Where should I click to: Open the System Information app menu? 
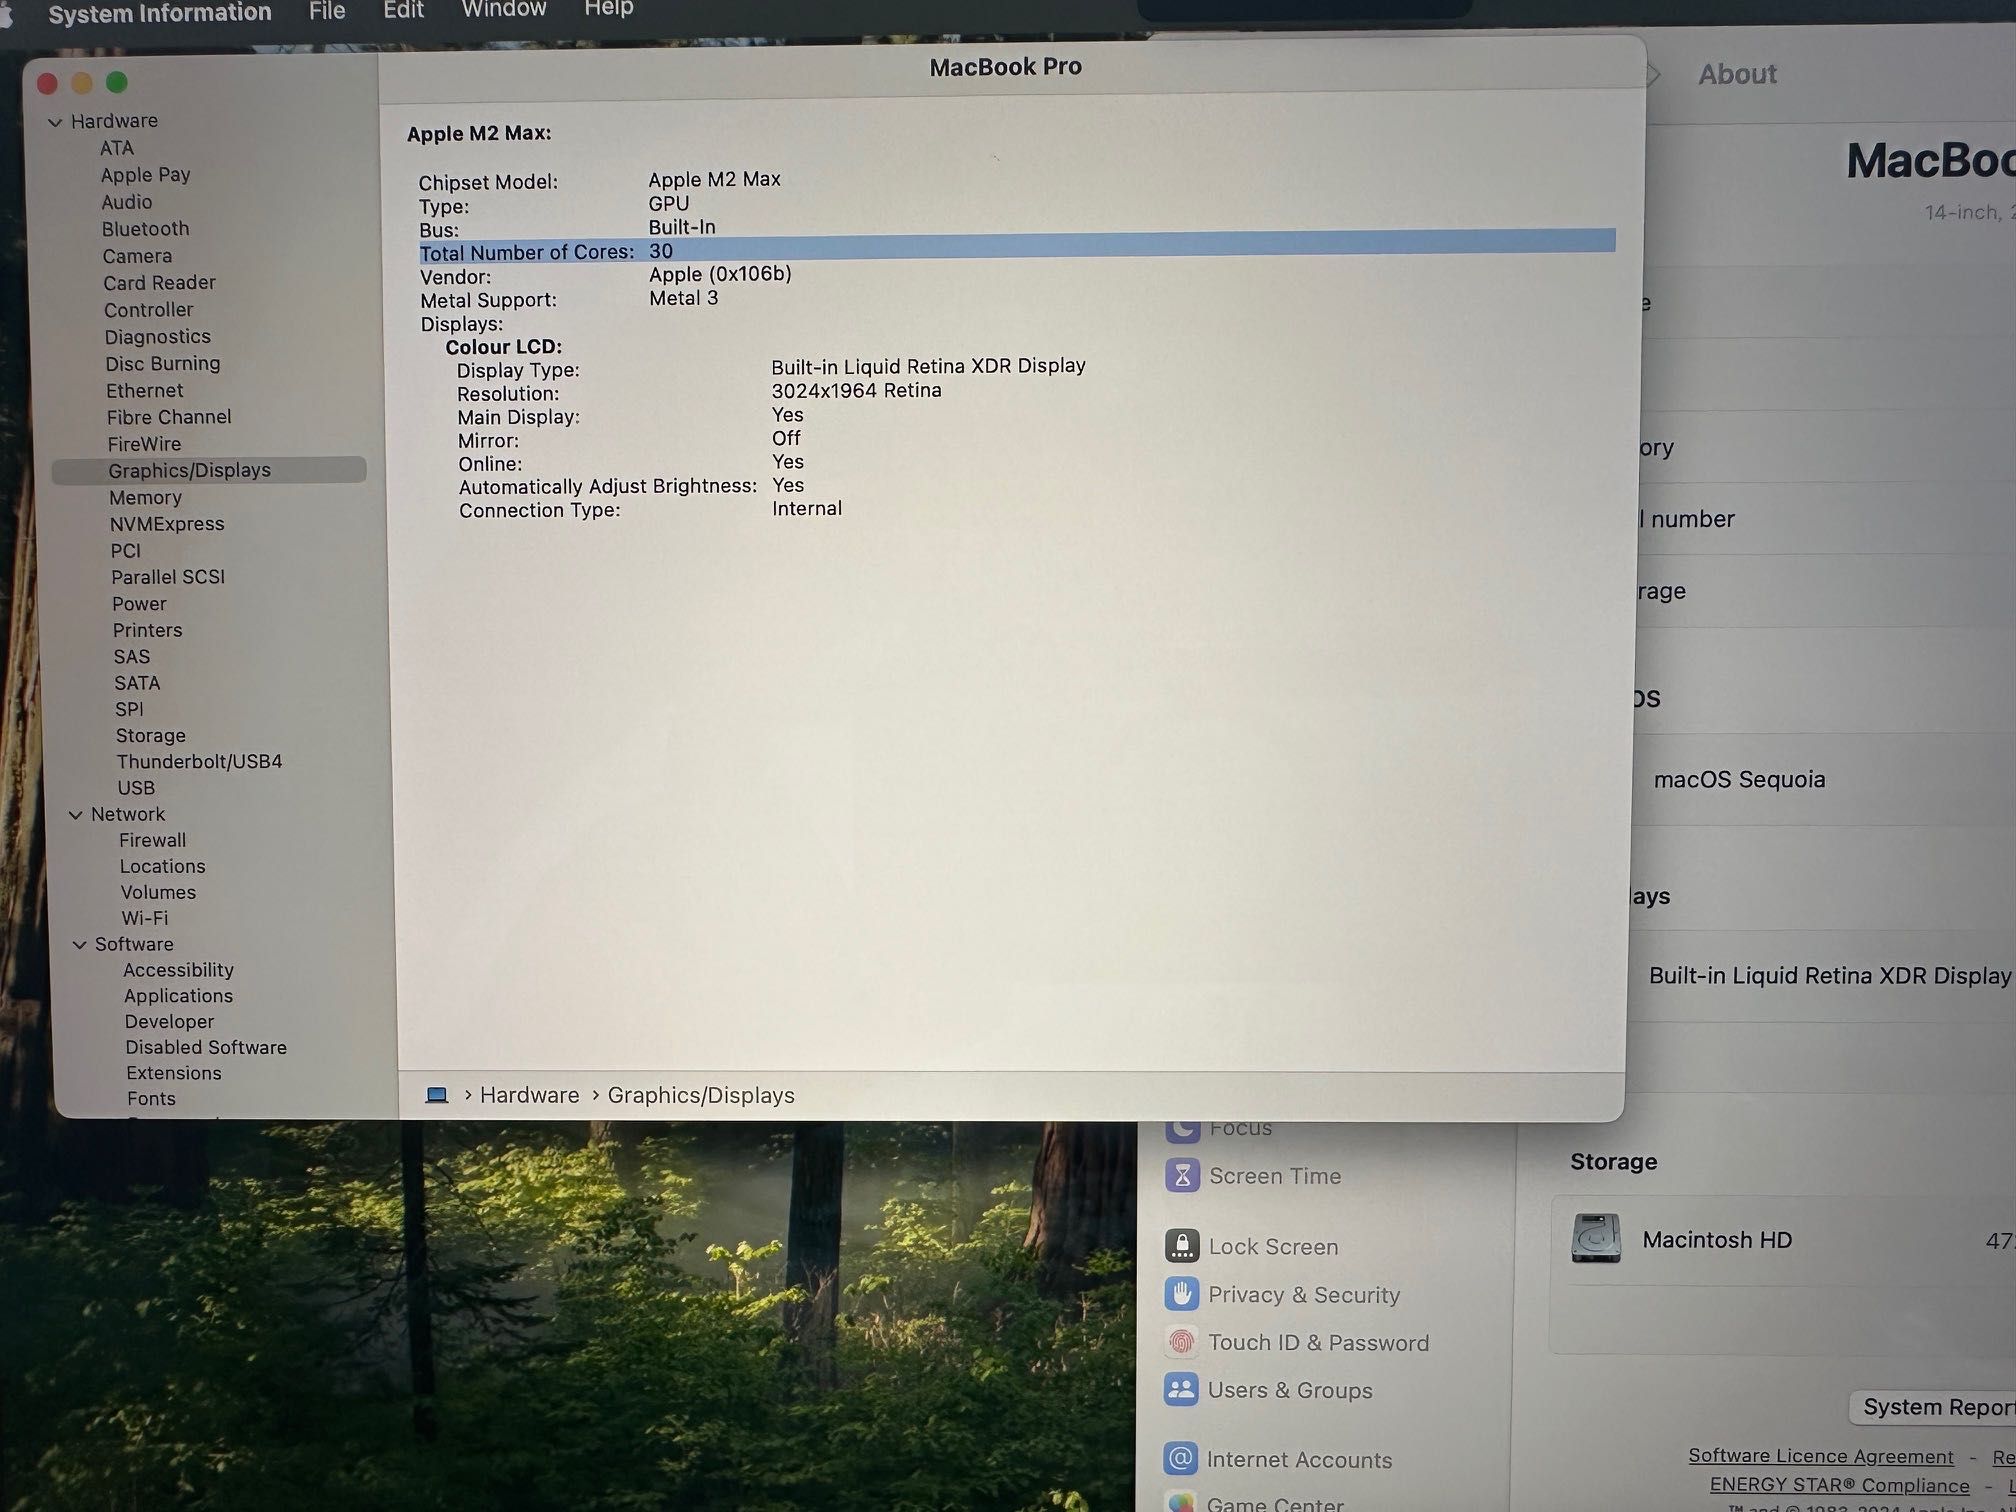[160, 13]
